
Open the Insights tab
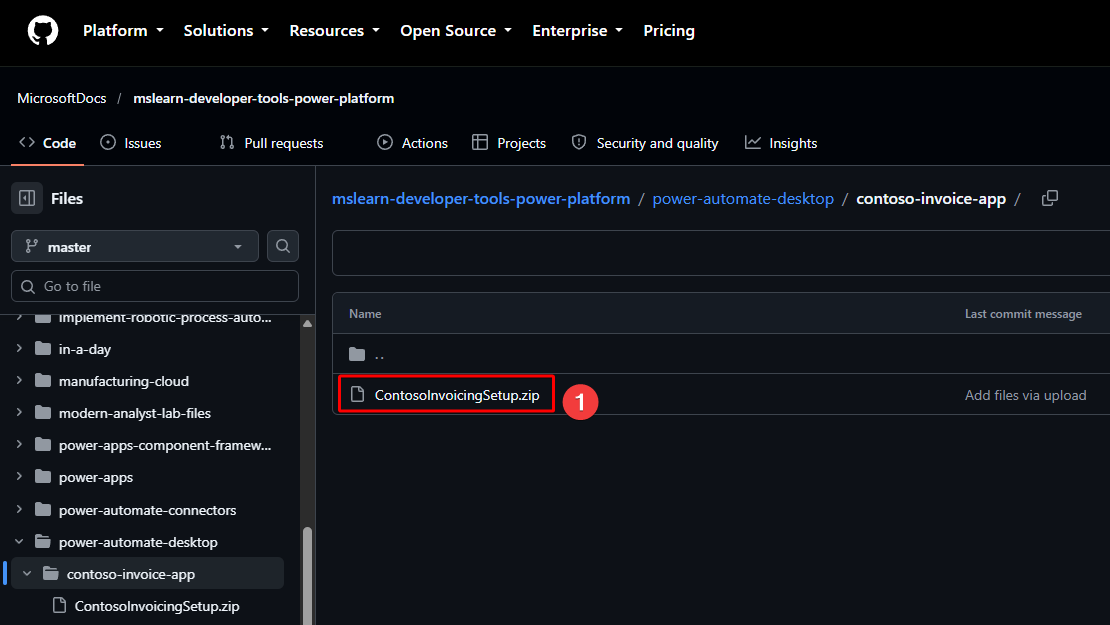pos(781,143)
